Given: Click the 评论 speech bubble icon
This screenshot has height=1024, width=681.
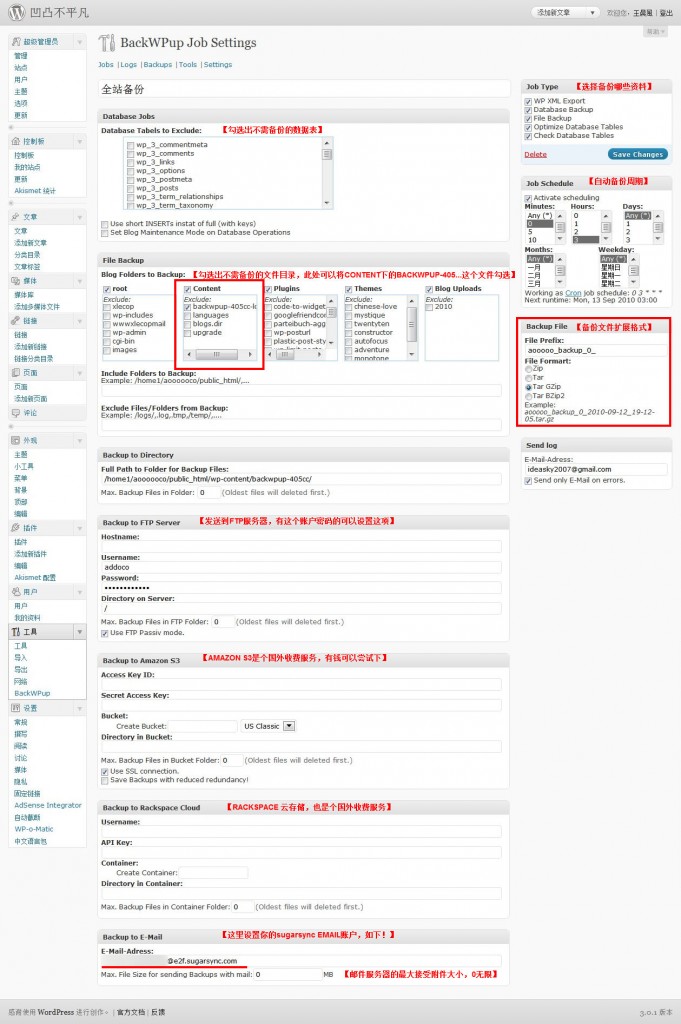Looking at the screenshot, I should (x=16, y=413).
